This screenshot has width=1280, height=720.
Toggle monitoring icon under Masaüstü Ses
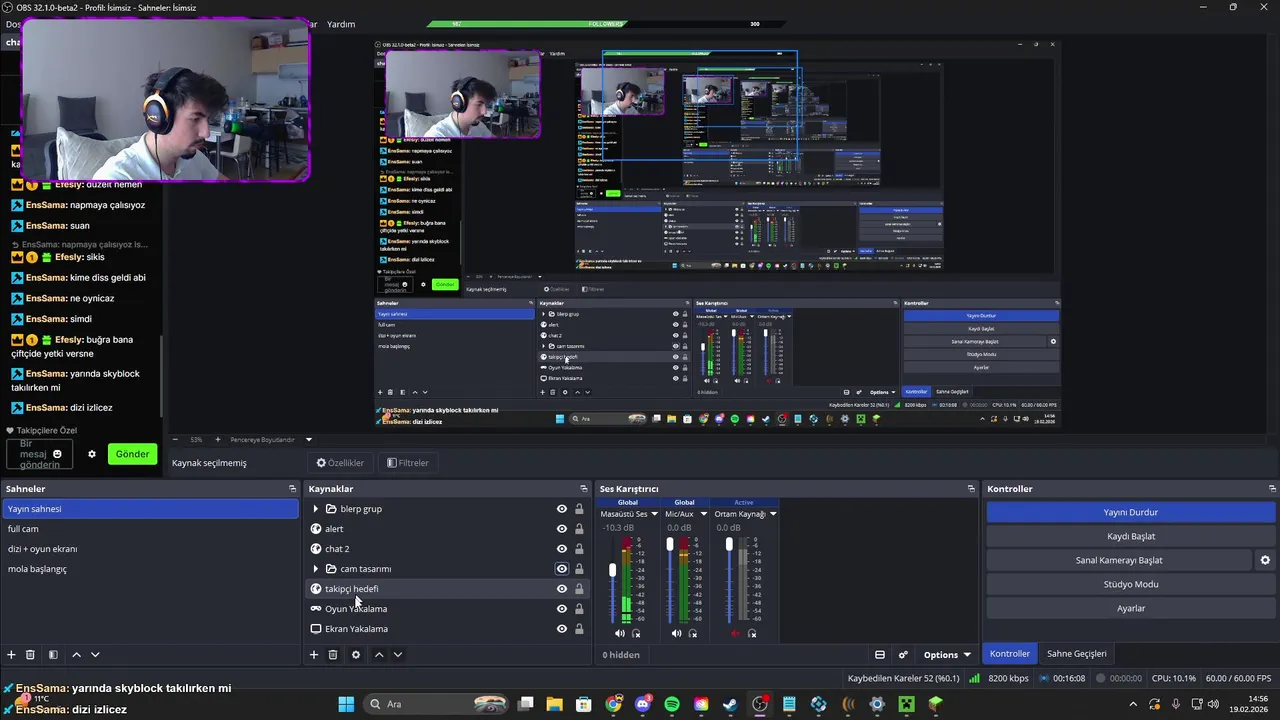point(636,633)
